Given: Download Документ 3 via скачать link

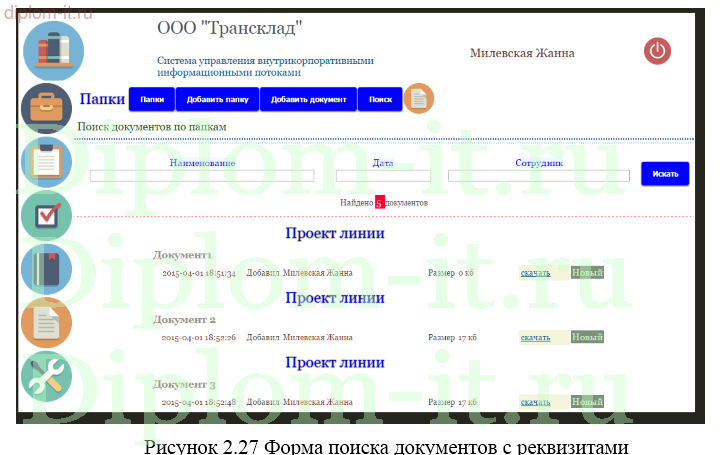Looking at the screenshot, I should click(536, 402).
